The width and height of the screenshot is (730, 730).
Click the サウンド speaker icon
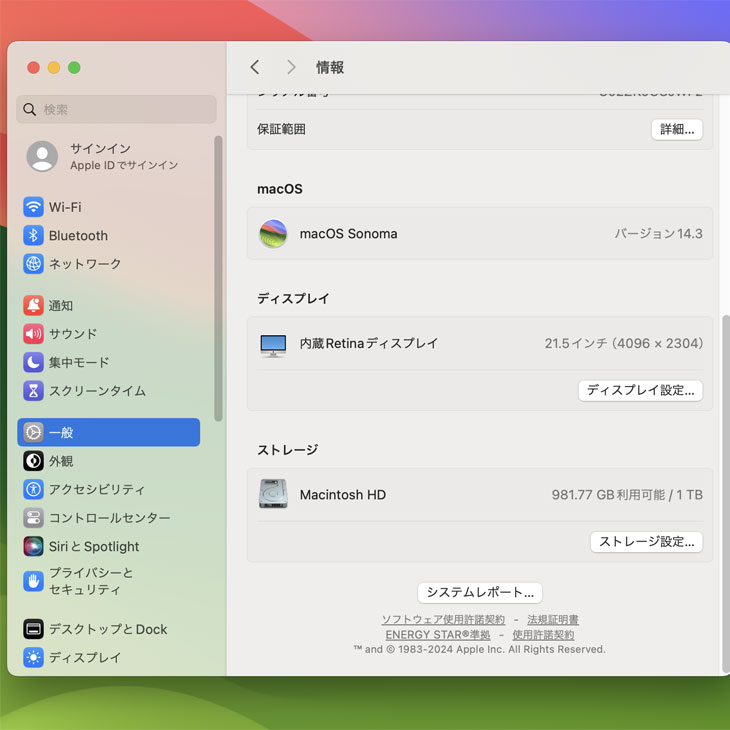tap(34, 334)
